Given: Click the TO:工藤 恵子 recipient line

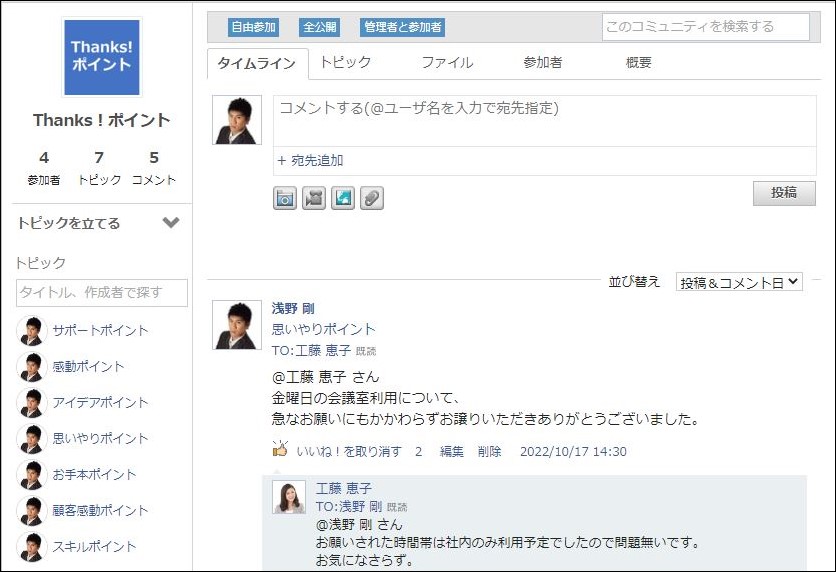Looking at the screenshot, I should tap(311, 350).
